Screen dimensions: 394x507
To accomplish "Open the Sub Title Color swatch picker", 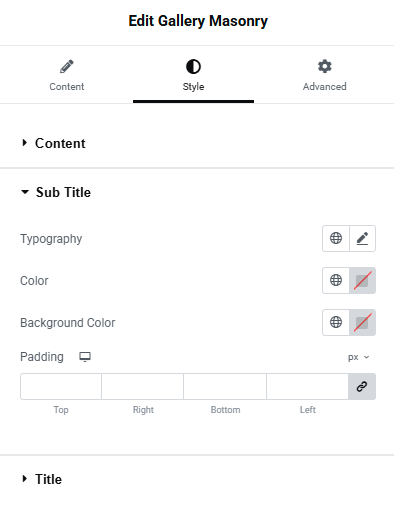I will click(x=362, y=280).
